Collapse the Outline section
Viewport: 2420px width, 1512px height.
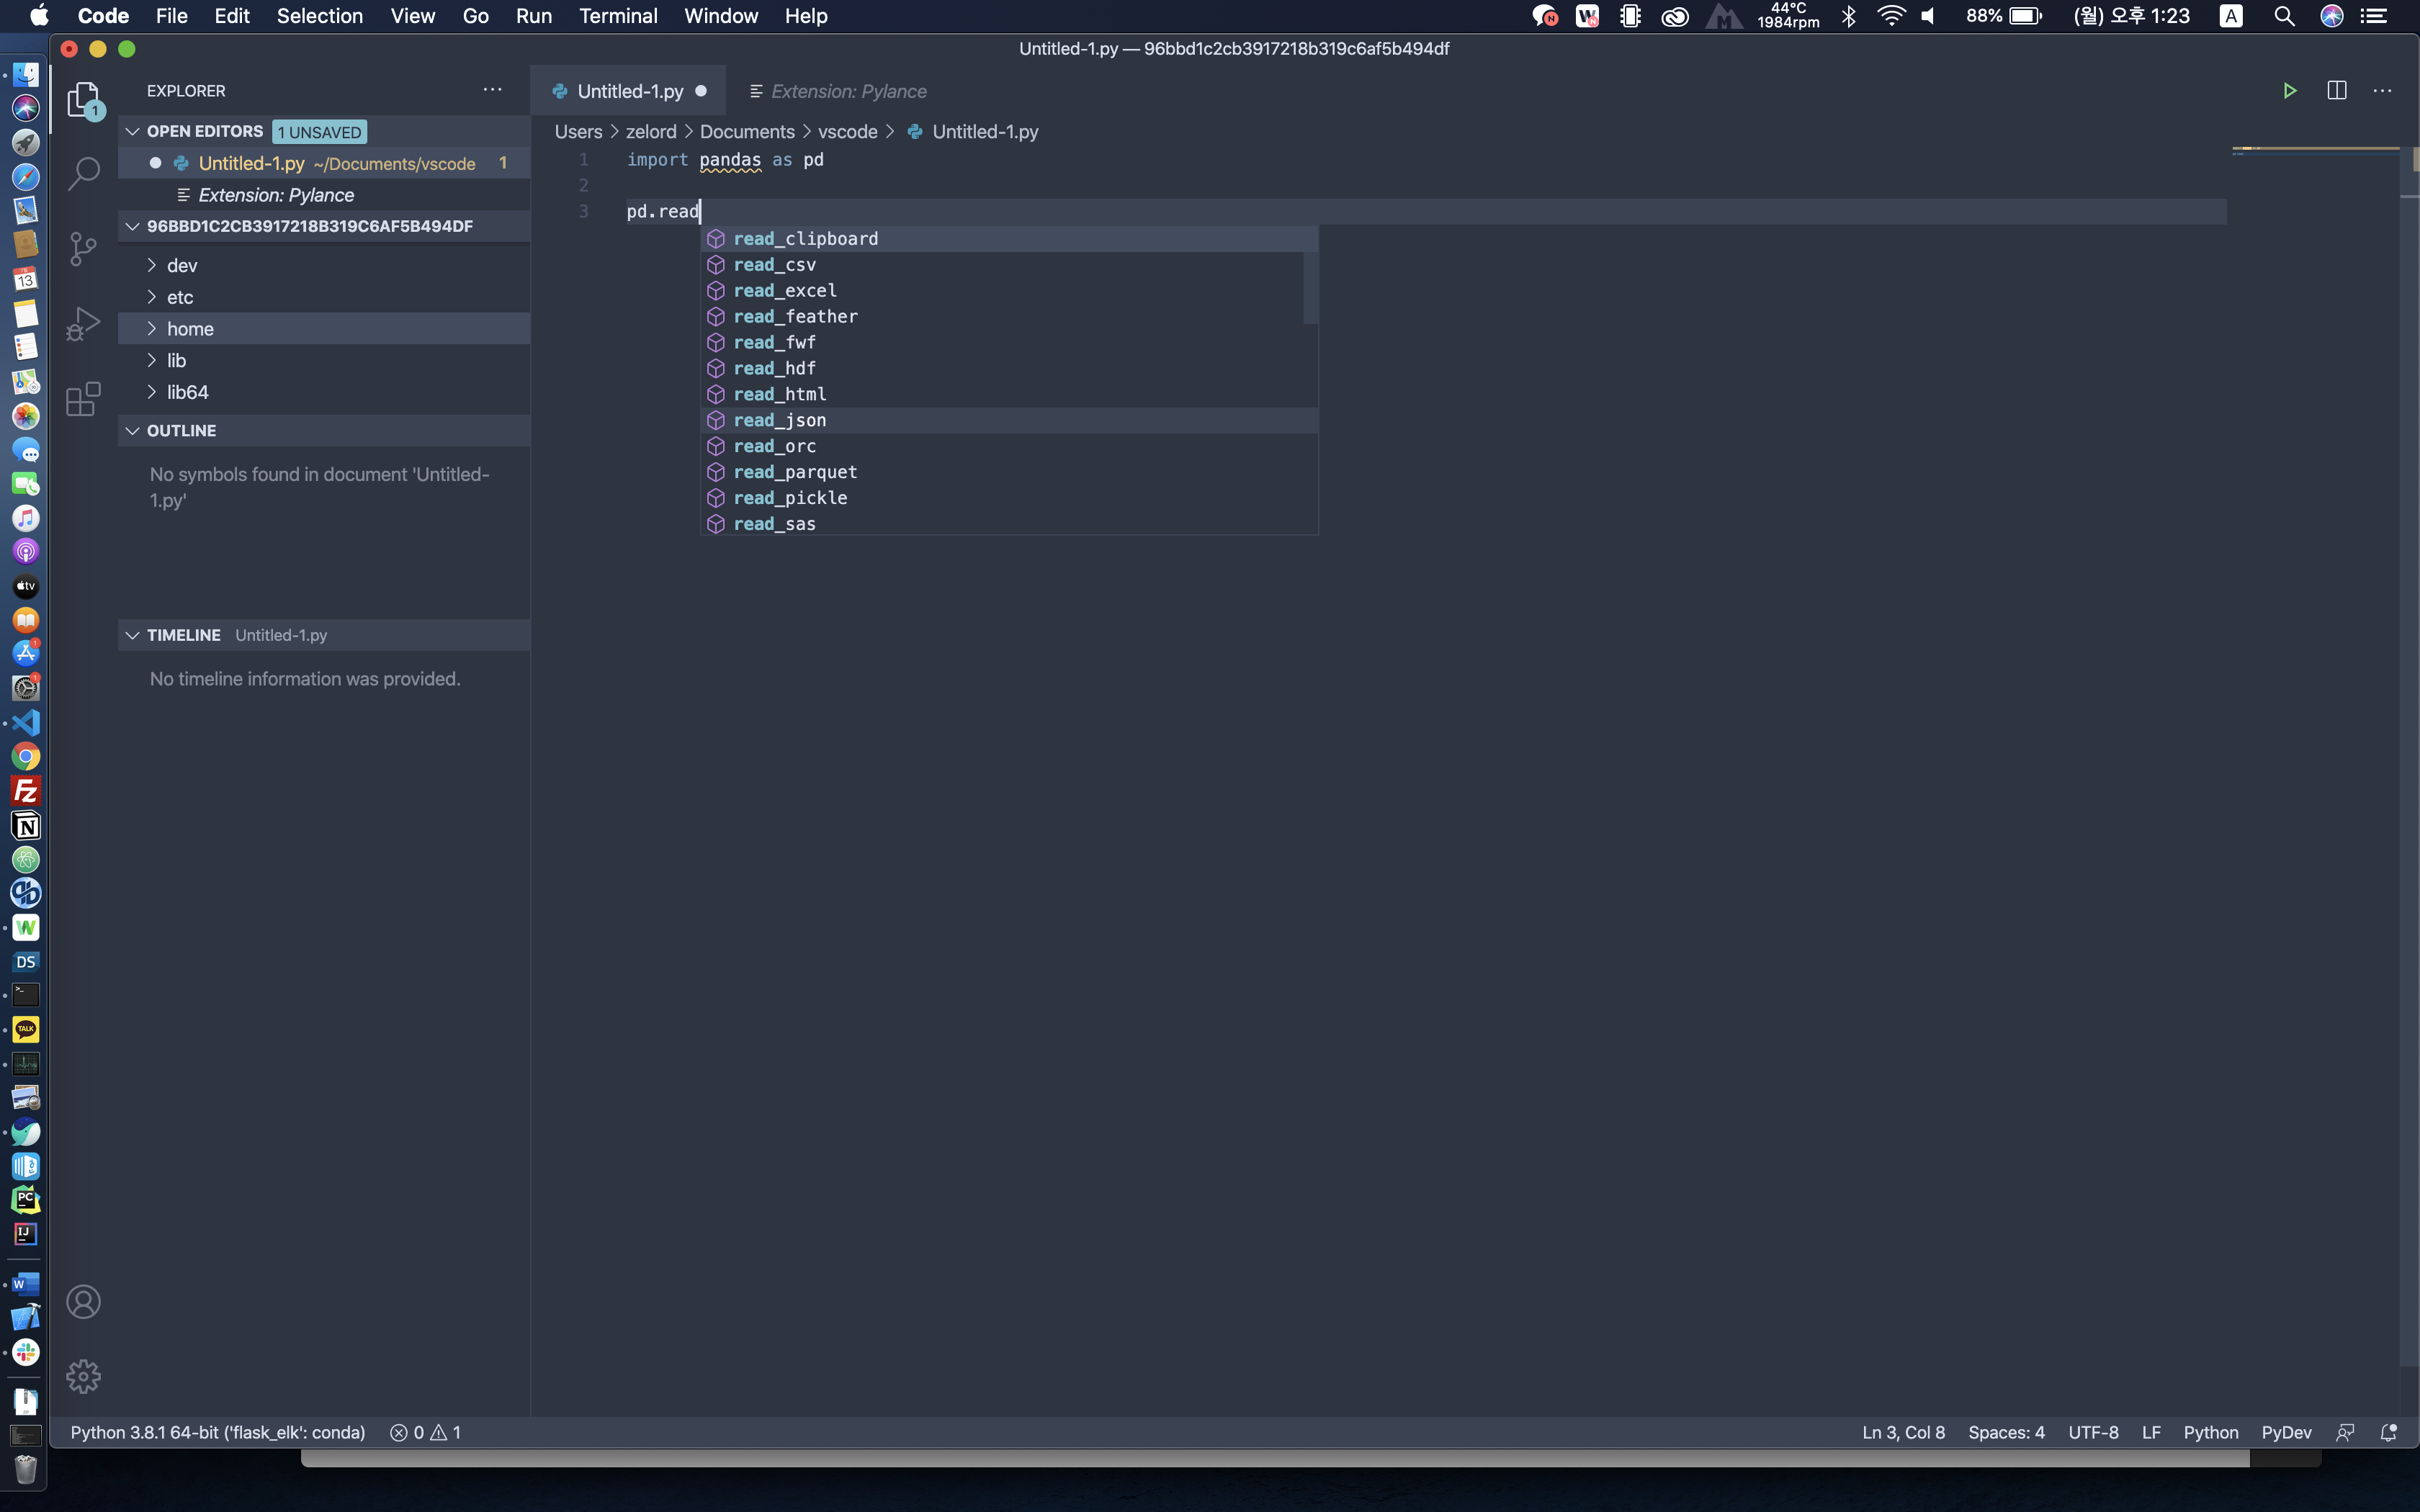point(132,430)
